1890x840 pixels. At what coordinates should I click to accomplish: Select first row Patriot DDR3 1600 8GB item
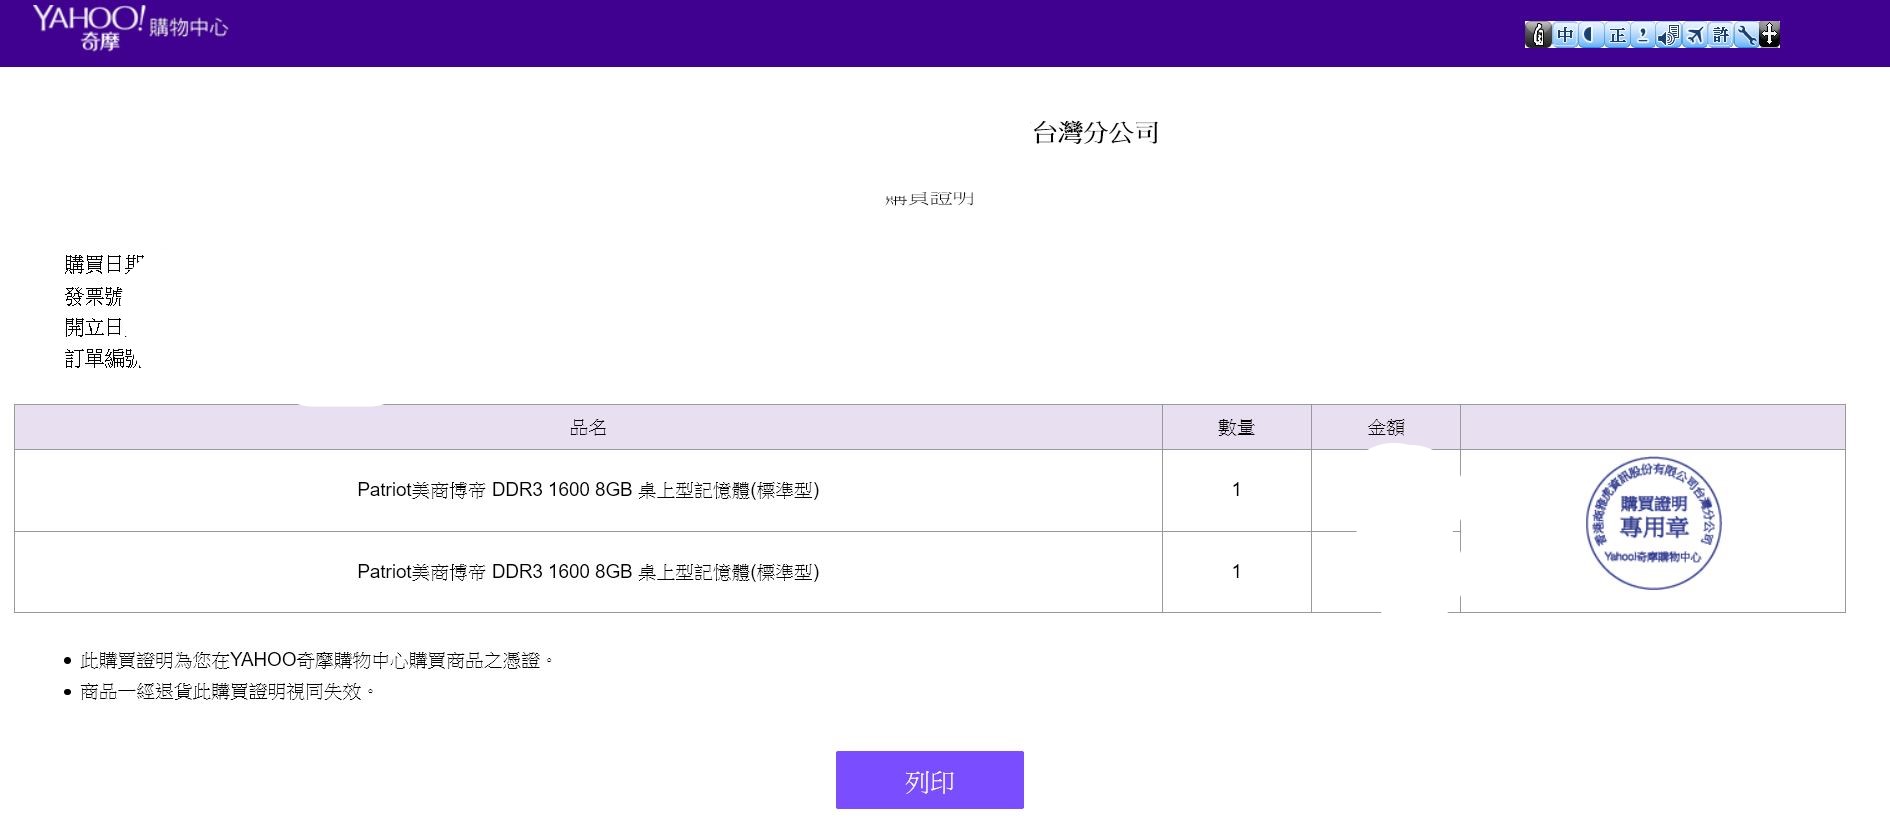tap(588, 490)
